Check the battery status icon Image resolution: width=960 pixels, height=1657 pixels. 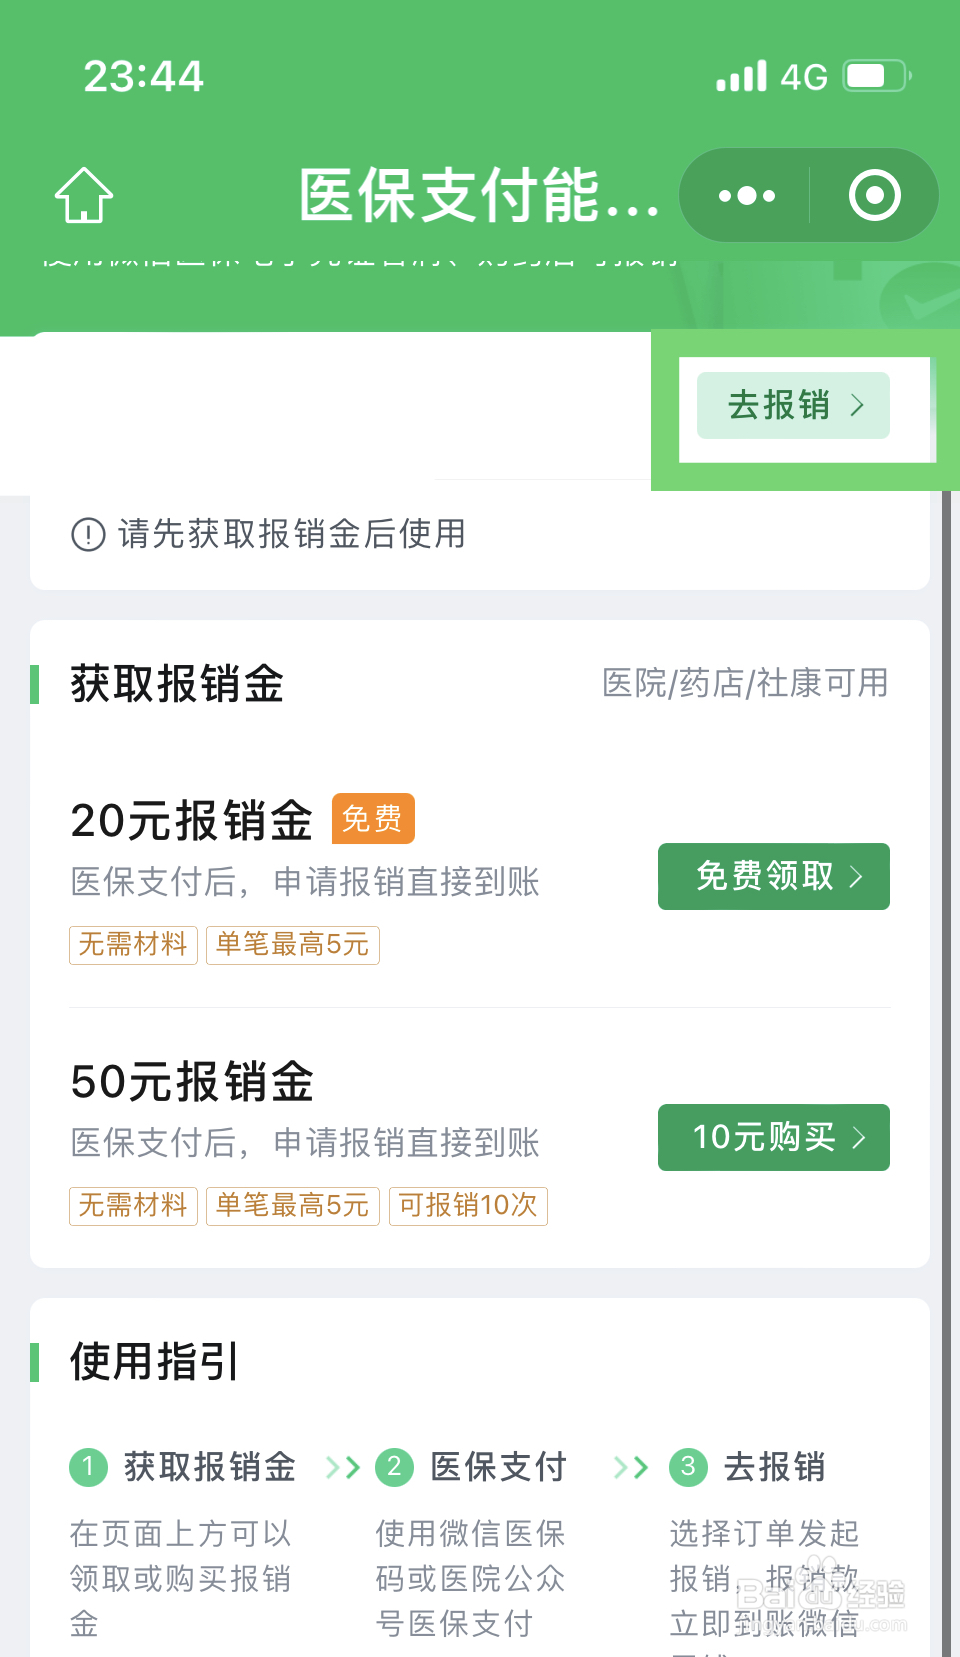click(877, 76)
